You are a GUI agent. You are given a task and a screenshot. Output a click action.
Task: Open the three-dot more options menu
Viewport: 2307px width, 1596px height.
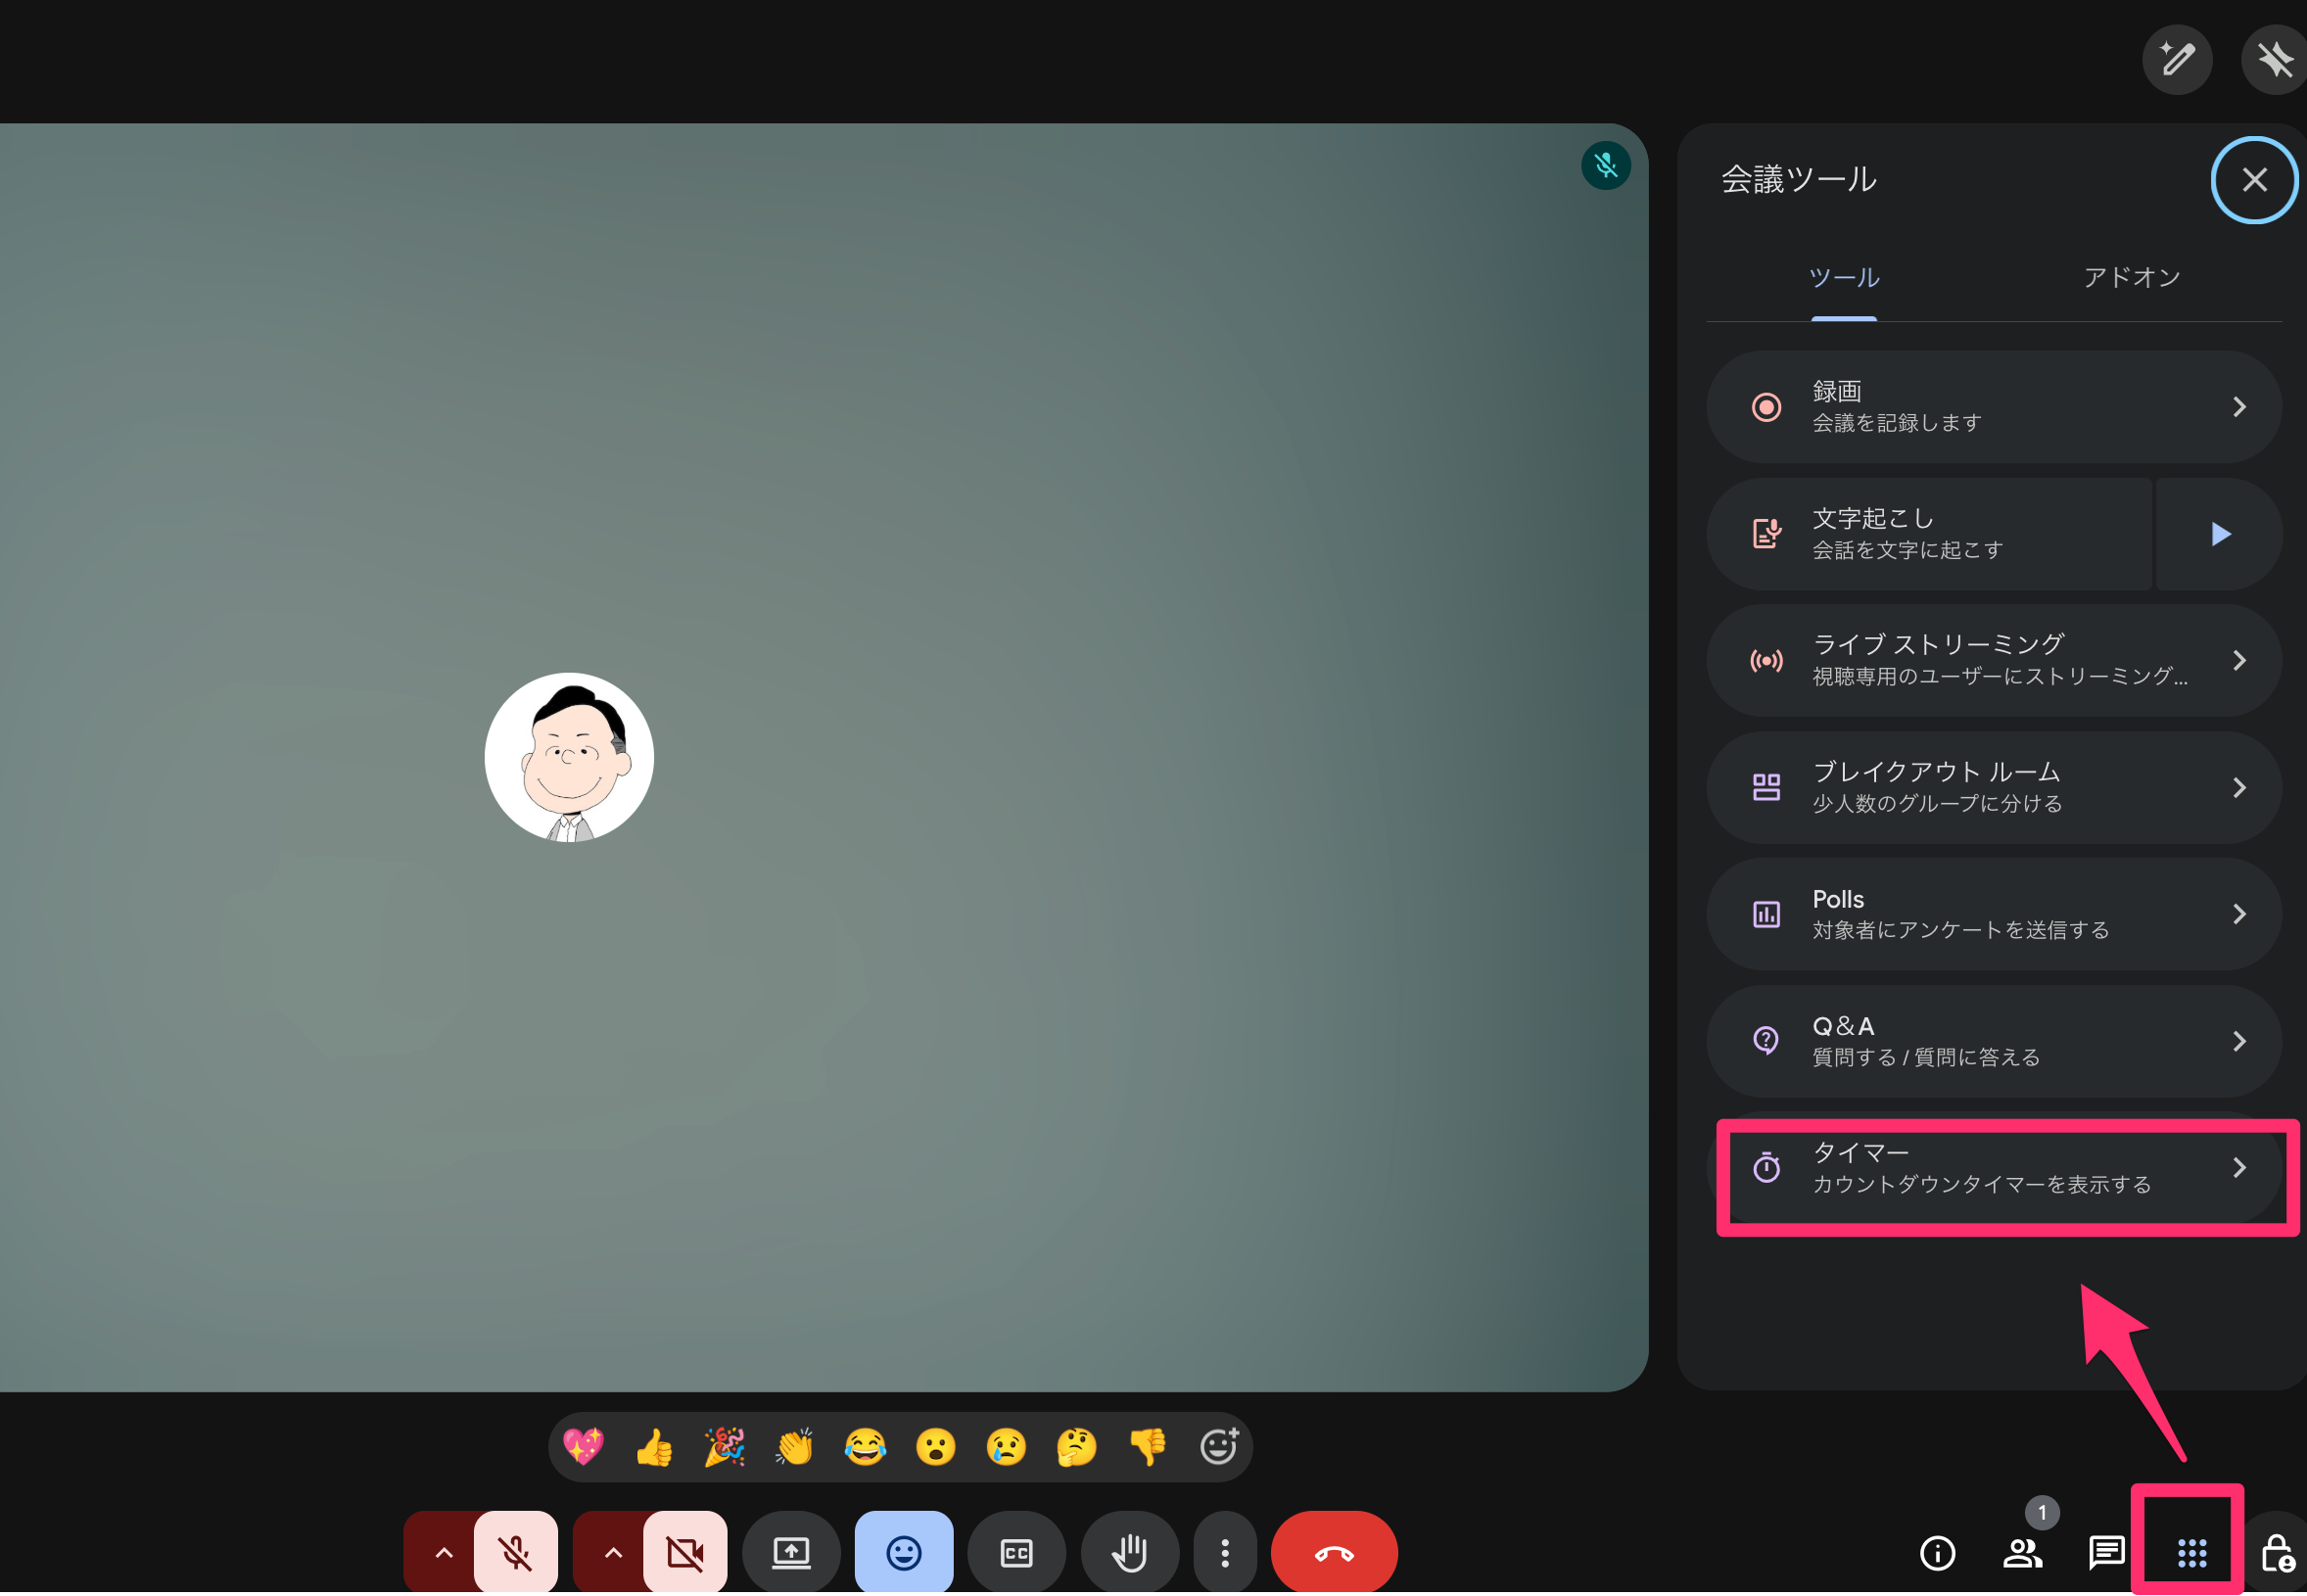[1225, 1553]
